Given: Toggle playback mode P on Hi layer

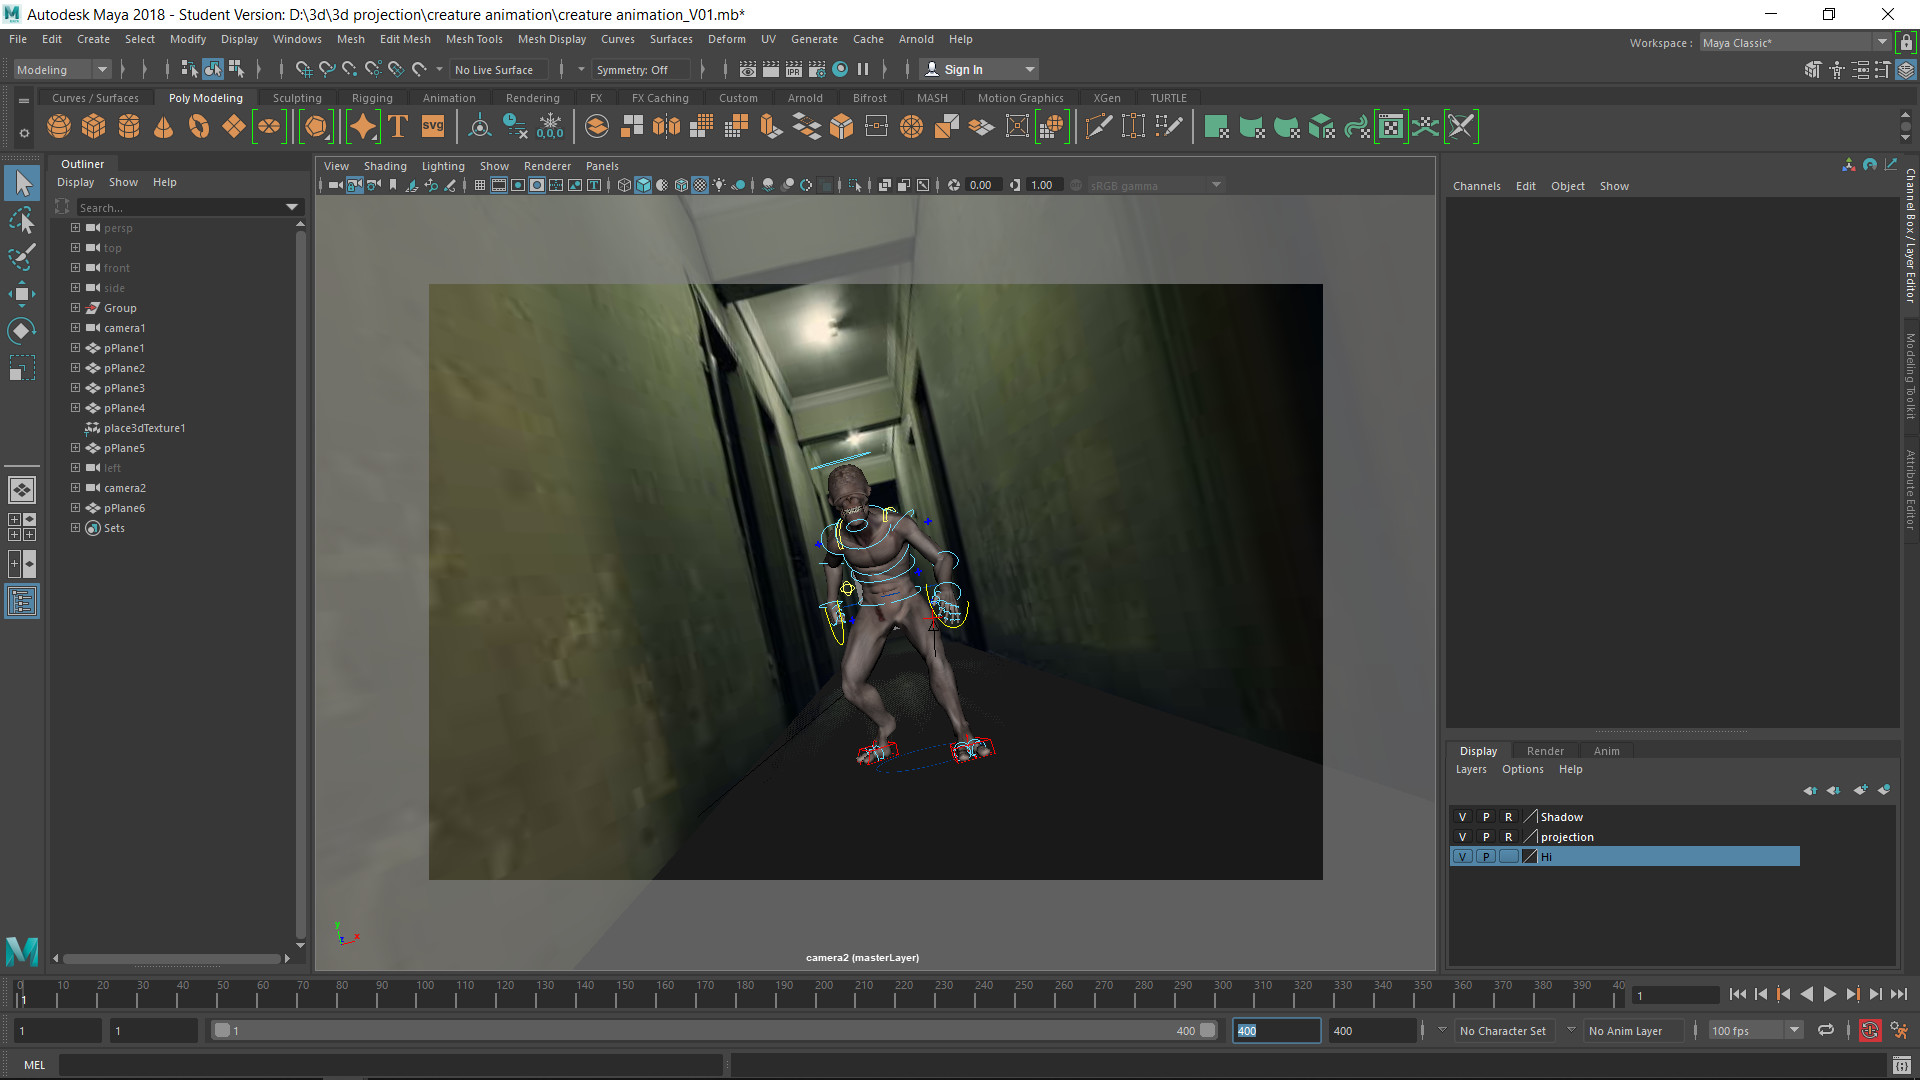Looking at the screenshot, I should [1486, 857].
